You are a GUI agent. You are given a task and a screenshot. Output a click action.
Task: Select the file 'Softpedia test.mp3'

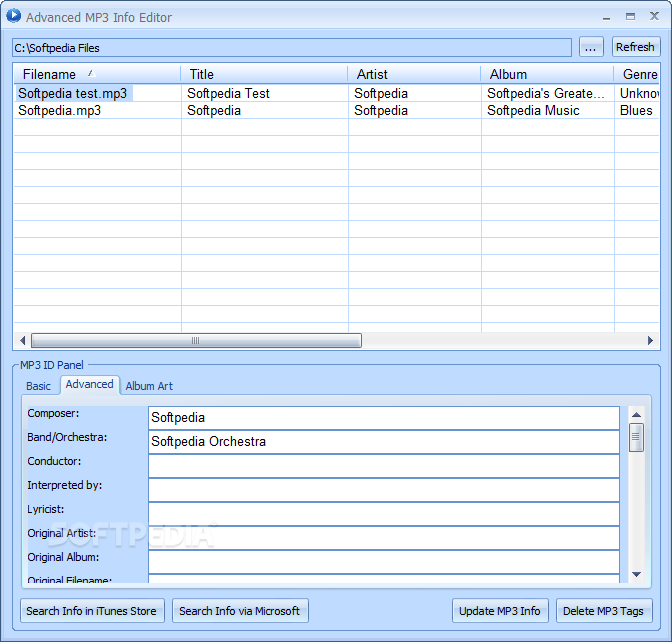(73, 93)
